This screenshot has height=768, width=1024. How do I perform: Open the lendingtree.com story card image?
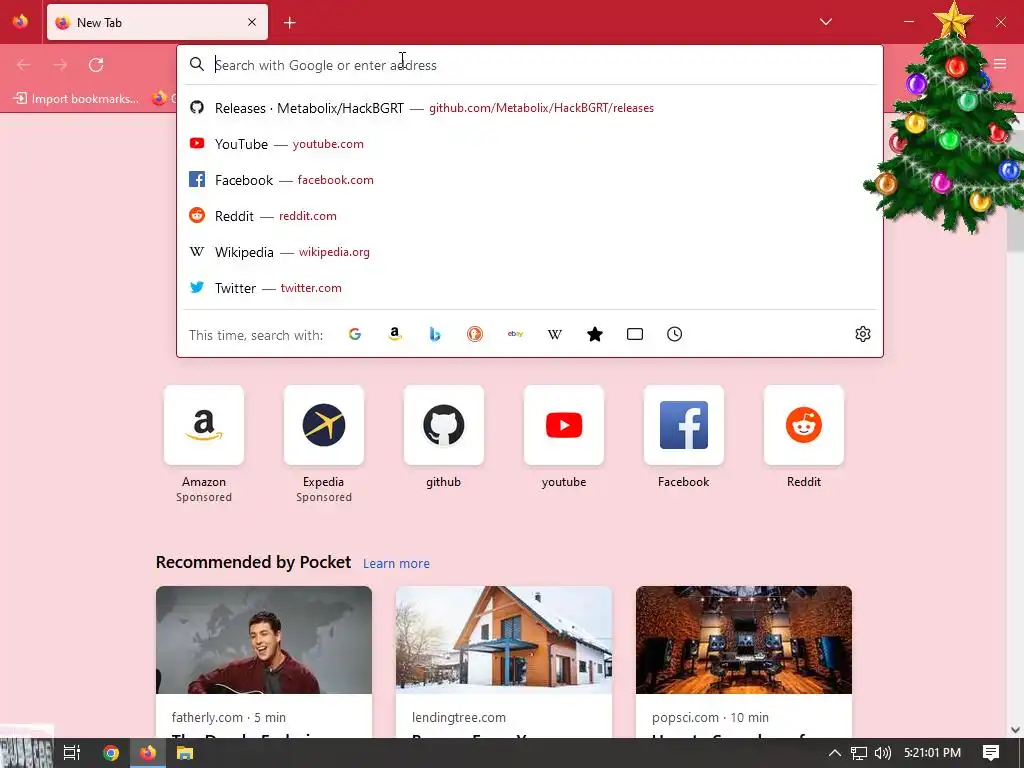pyautogui.click(x=504, y=640)
